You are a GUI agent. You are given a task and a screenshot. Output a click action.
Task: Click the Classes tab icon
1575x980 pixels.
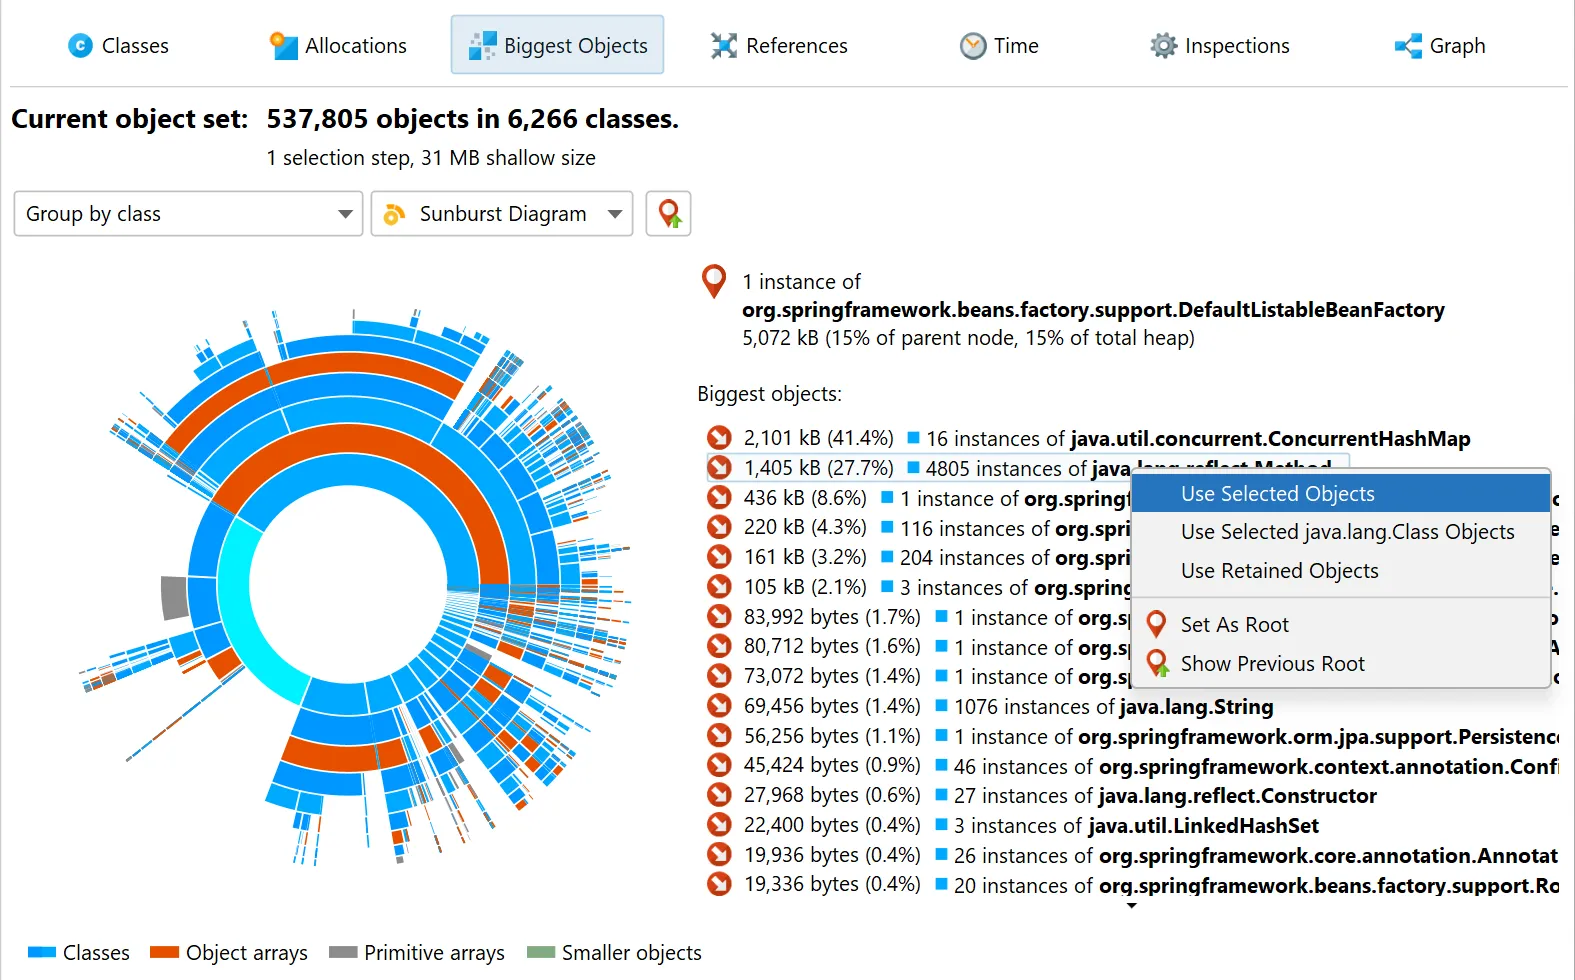tap(80, 46)
